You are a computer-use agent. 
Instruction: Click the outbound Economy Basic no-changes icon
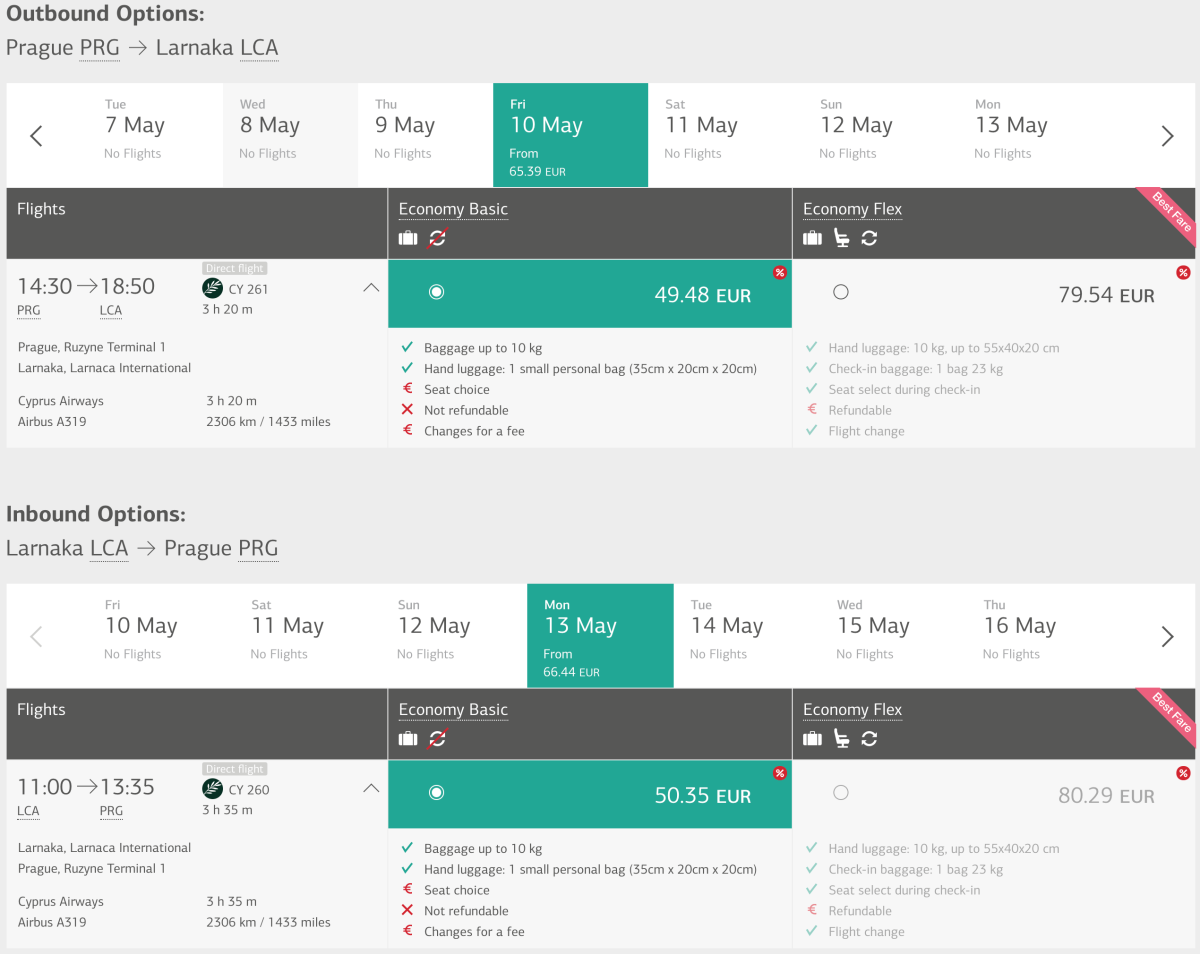click(x=437, y=238)
